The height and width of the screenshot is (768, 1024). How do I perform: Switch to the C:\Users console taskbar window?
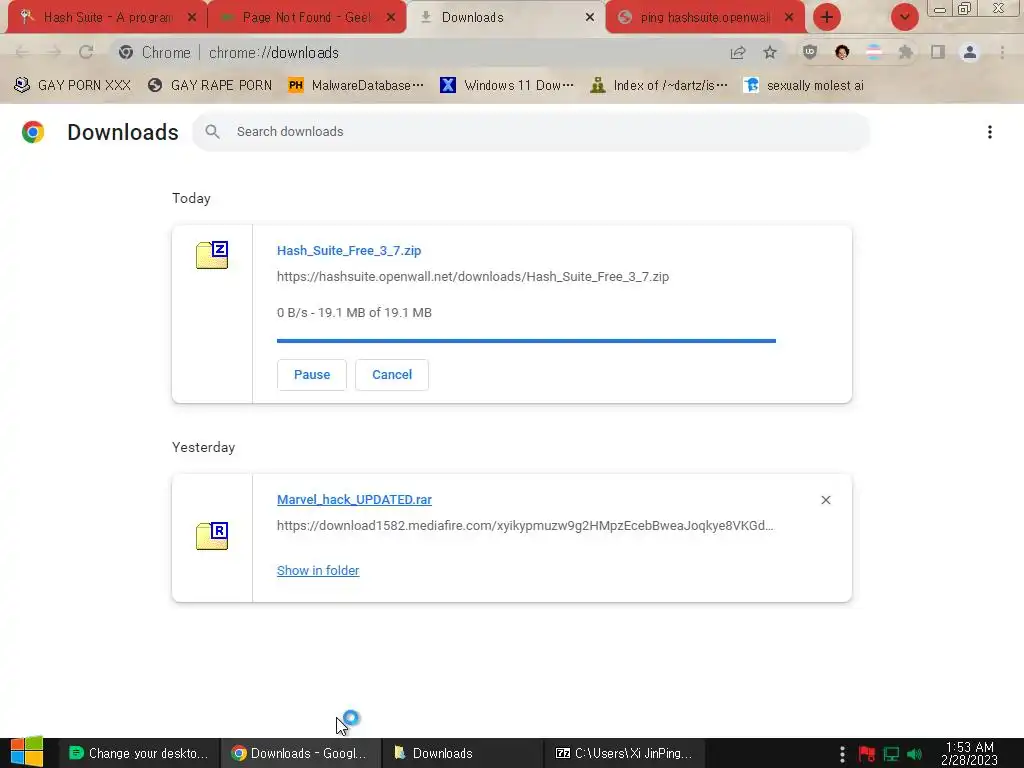pyautogui.click(x=624, y=753)
